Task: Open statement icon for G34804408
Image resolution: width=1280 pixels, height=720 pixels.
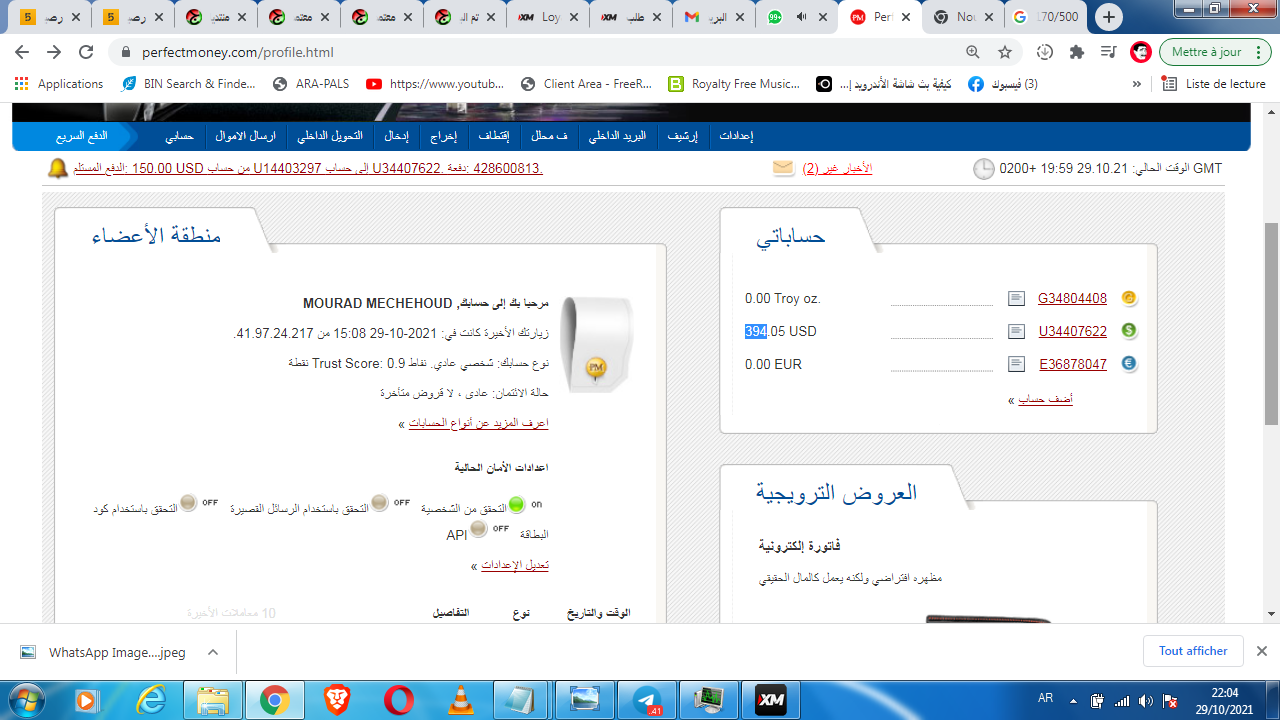Action: pos(1016,298)
